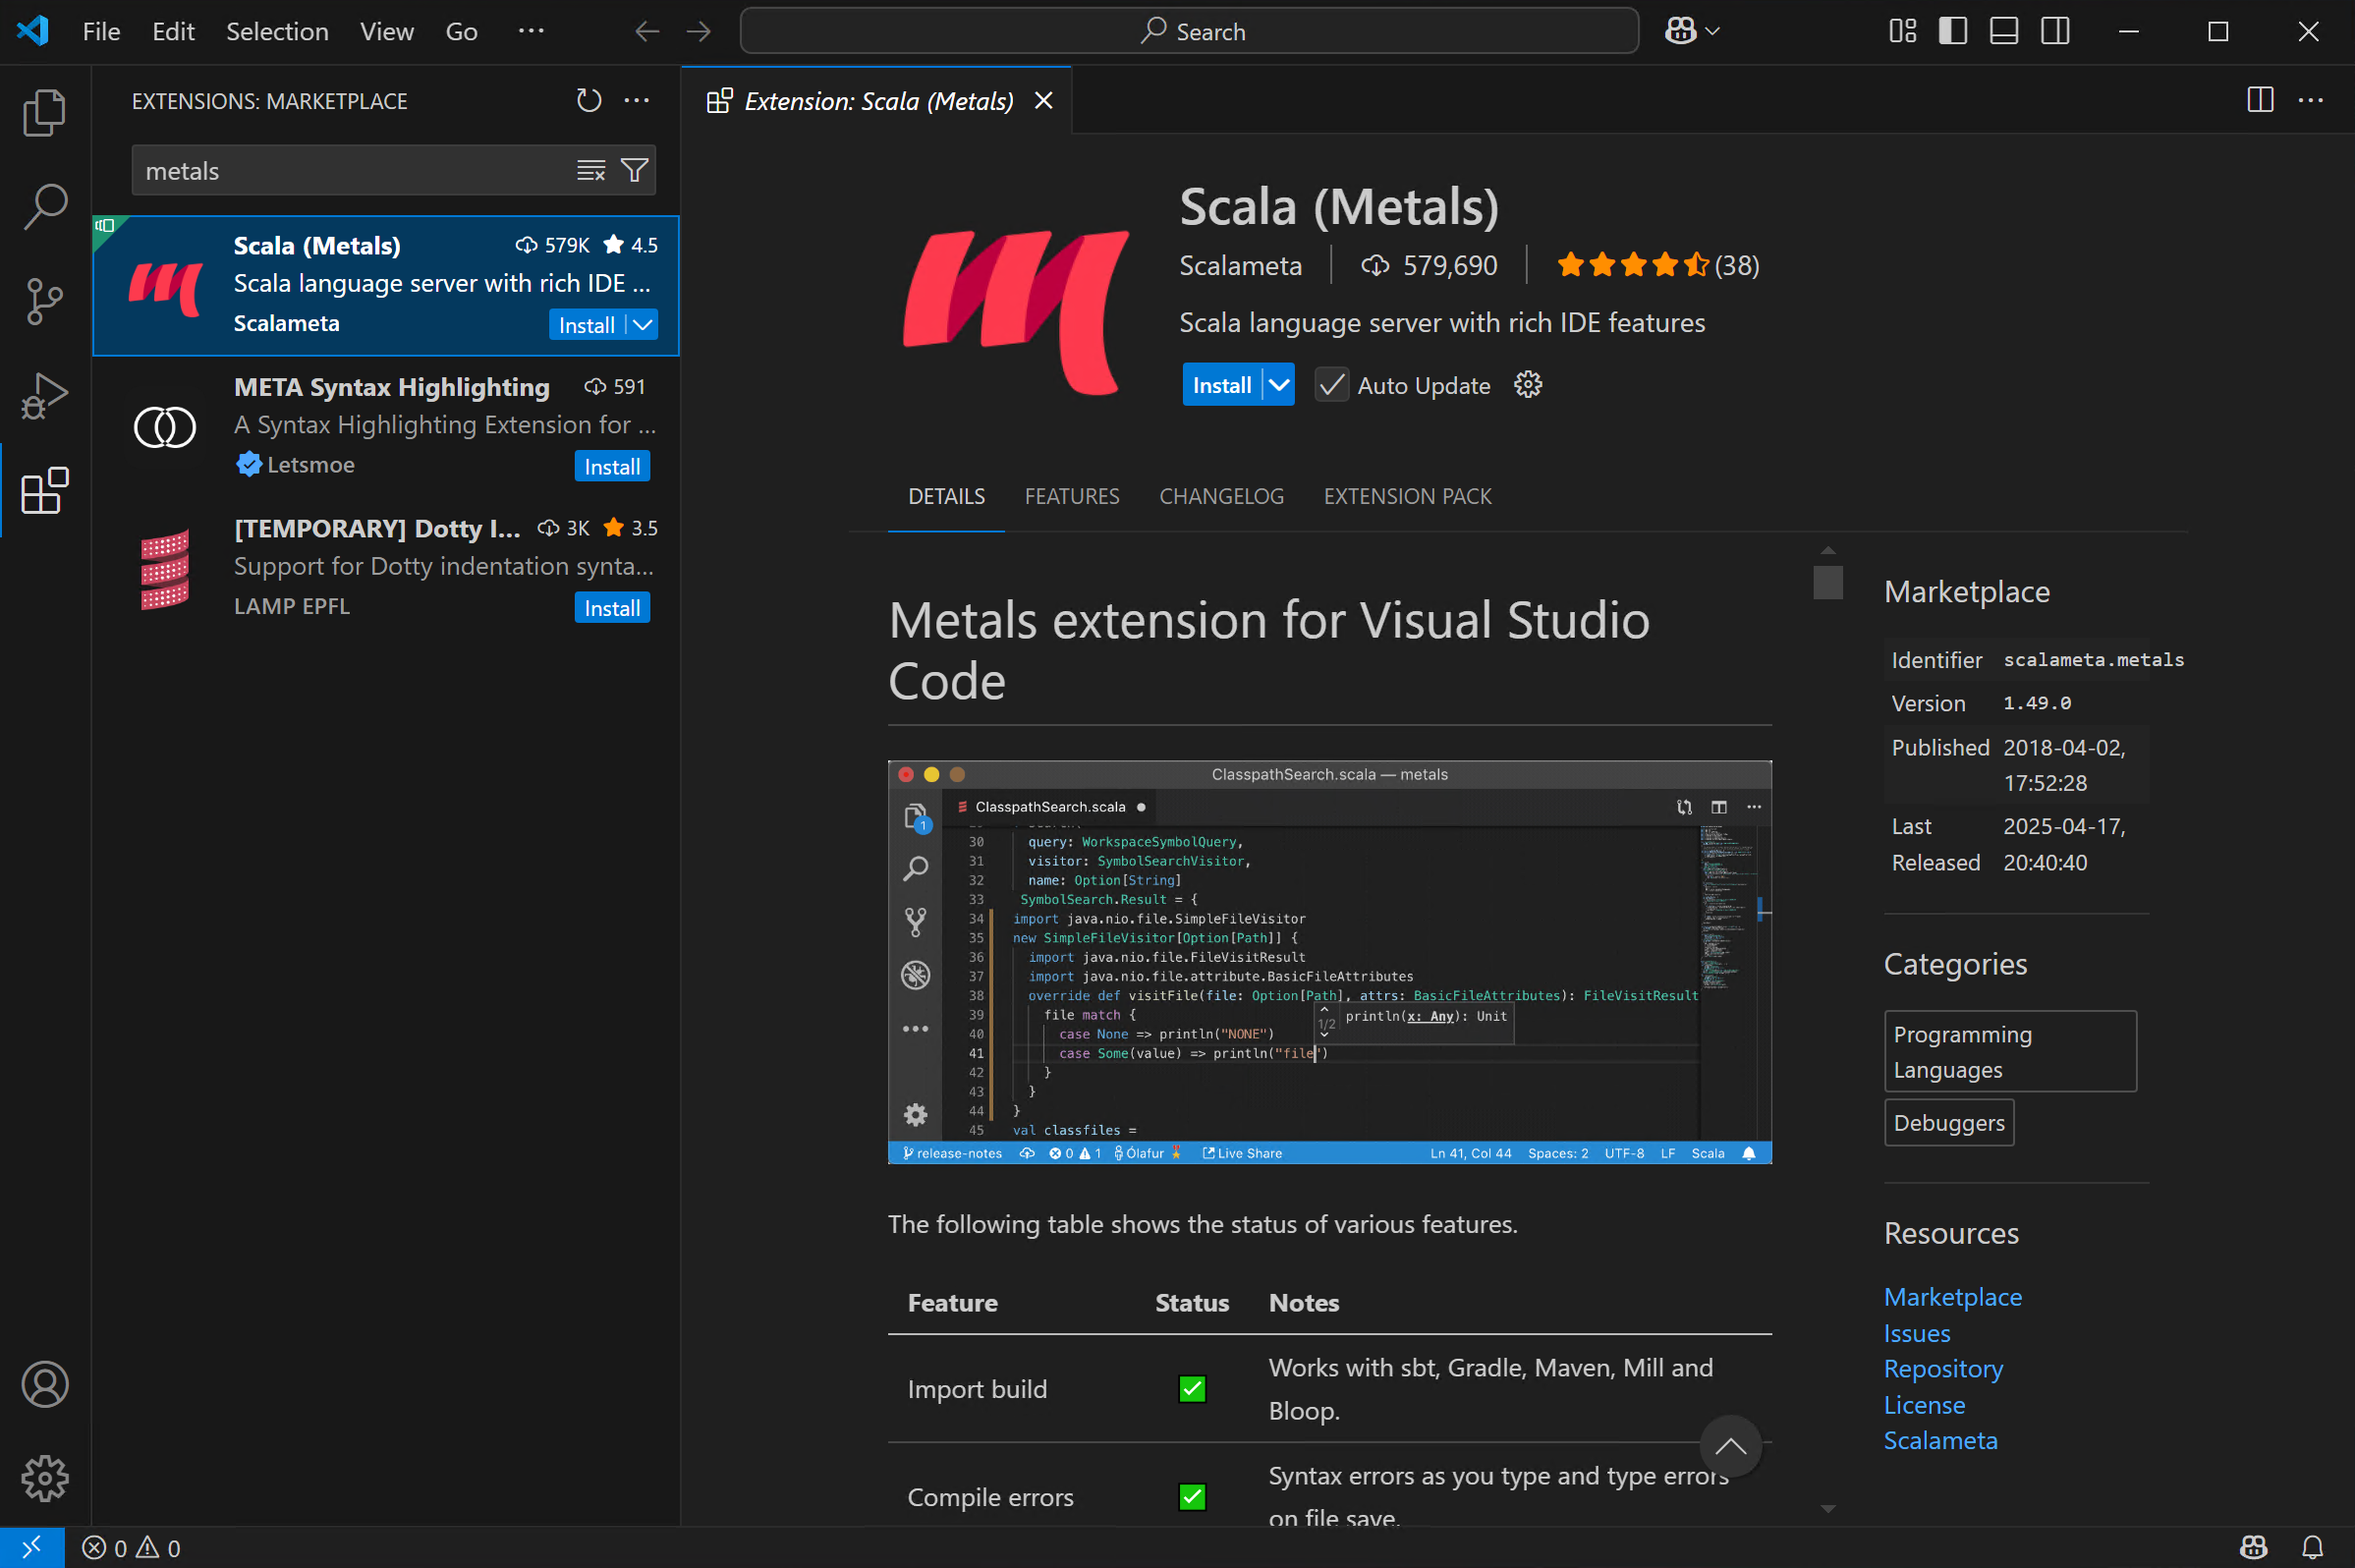Open the extension filter funnel

pos(634,170)
